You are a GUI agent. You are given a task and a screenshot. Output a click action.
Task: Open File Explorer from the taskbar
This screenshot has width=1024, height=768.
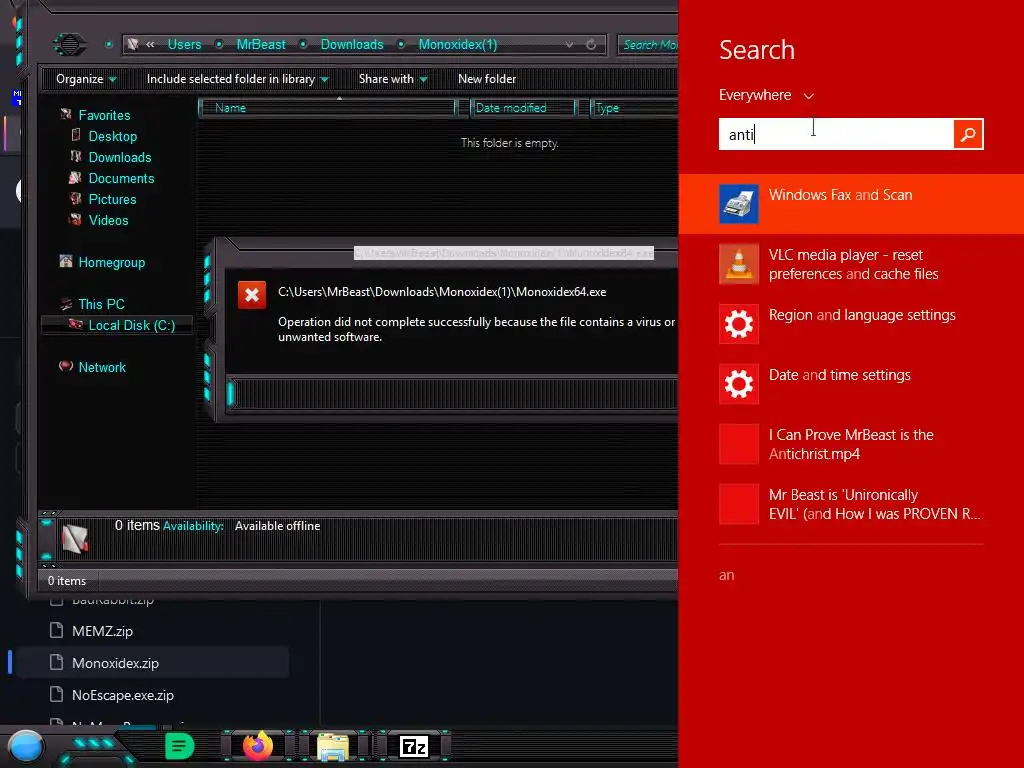pos(333,746)
